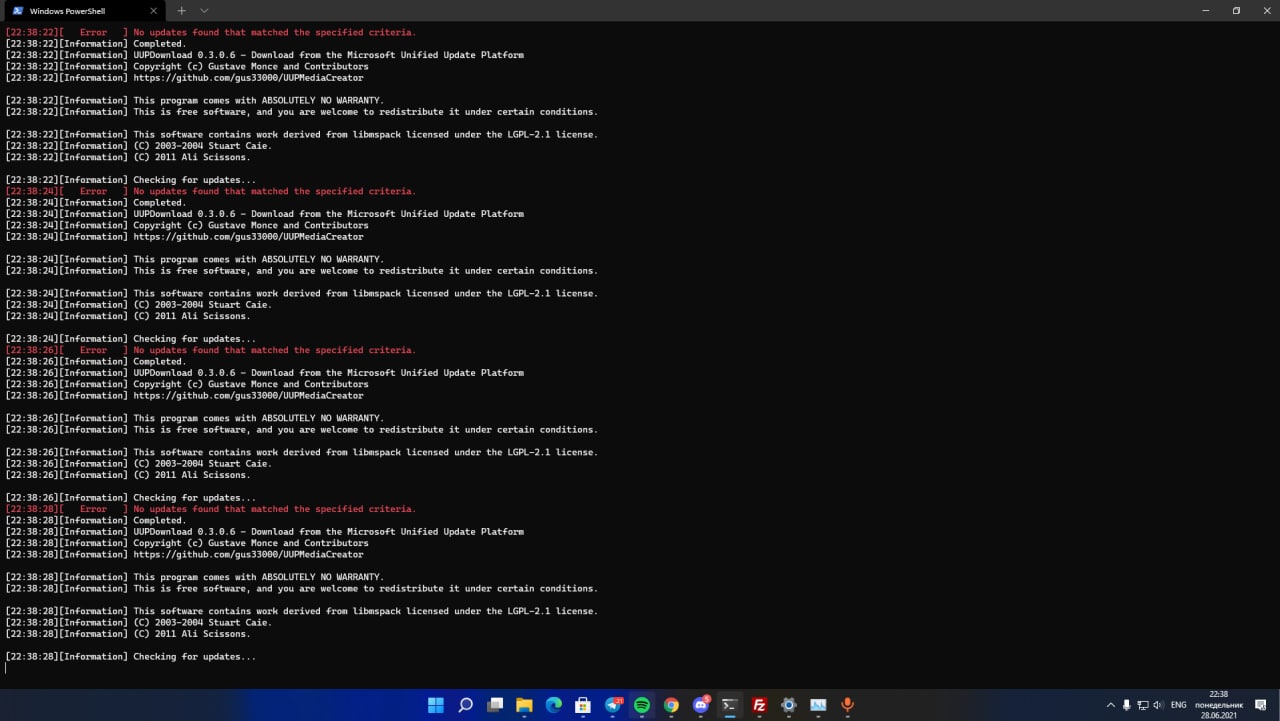
Task: Click the 22:38:22 'No updates found' error line
Action: [210, 33]
